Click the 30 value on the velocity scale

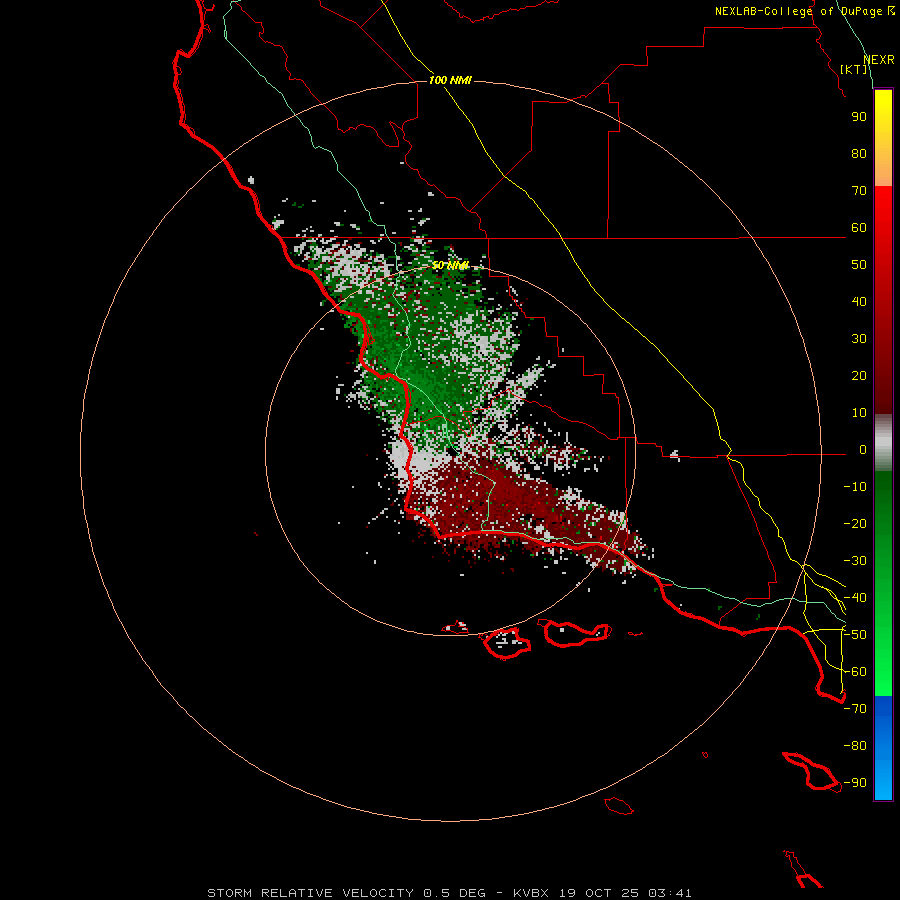point(859,339)
